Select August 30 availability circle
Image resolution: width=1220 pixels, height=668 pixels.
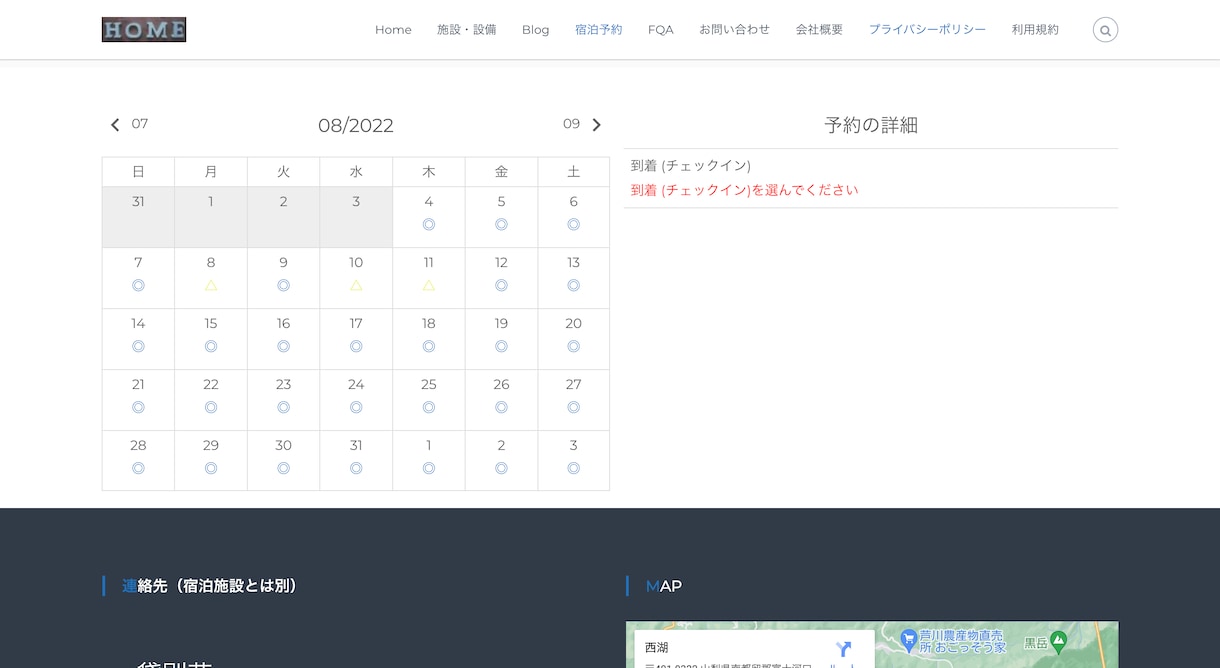click(x=284, y=469)
